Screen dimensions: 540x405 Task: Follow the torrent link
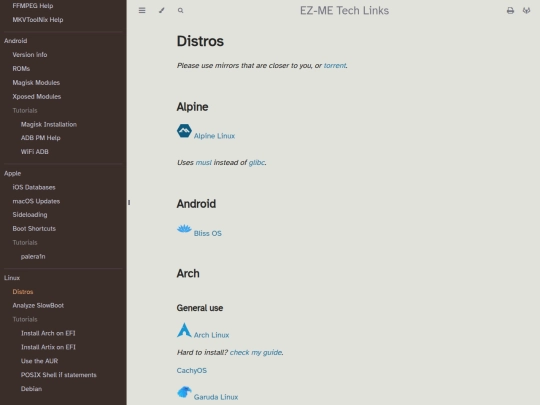coord(335,65)
